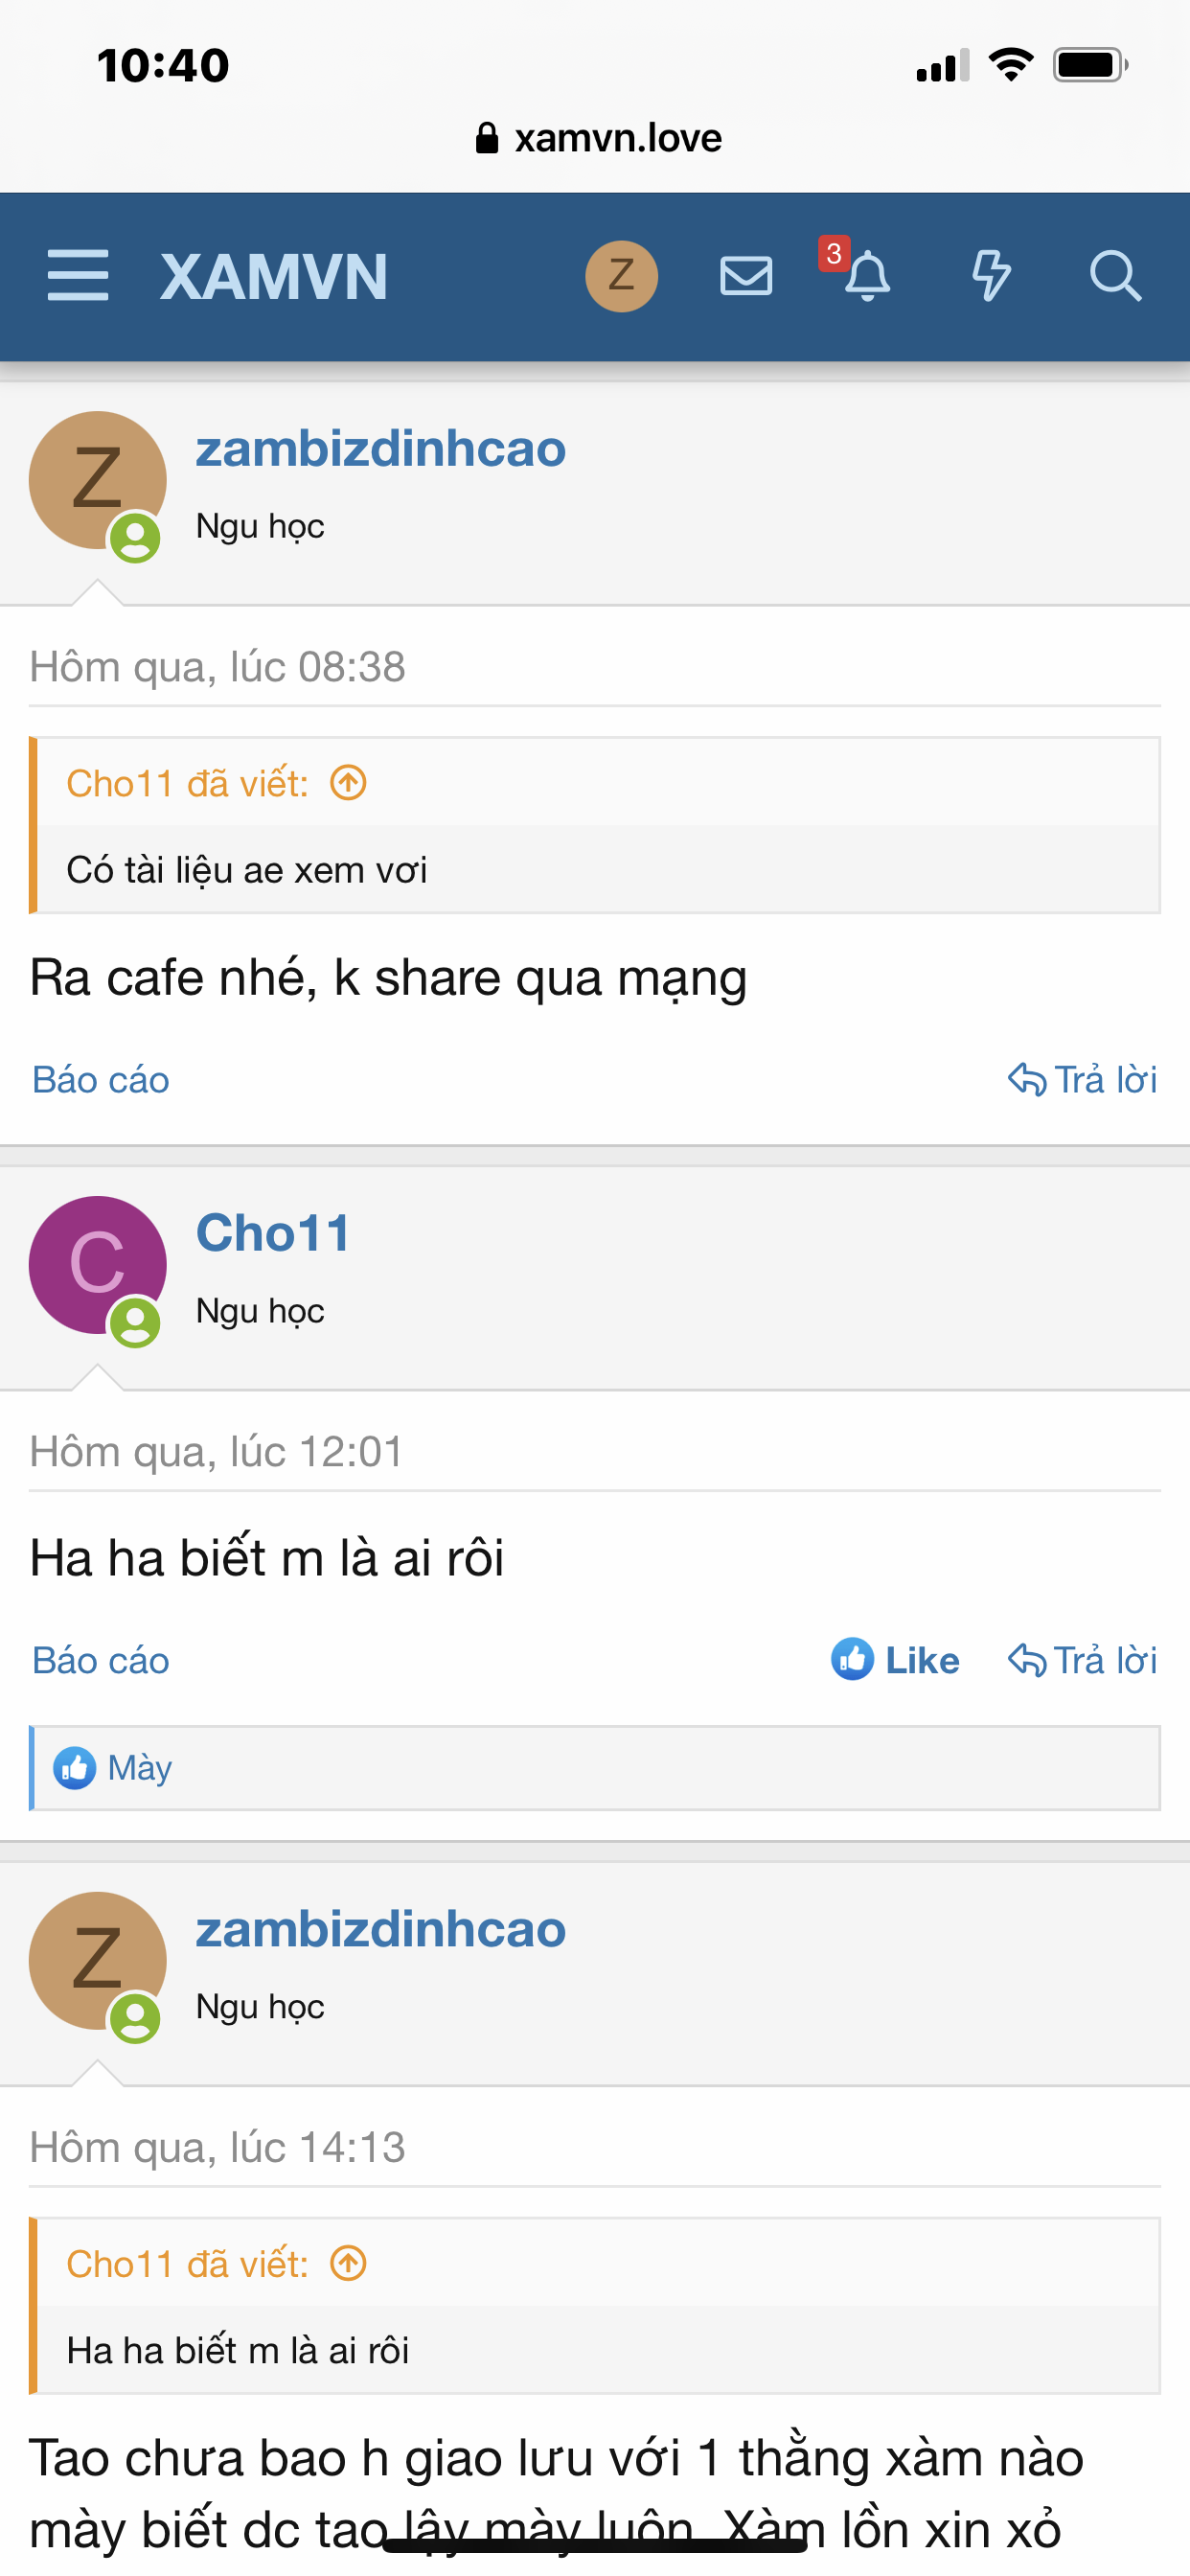
Task: Open the mail inbox envelope icon
Action: tap(746, 276)
